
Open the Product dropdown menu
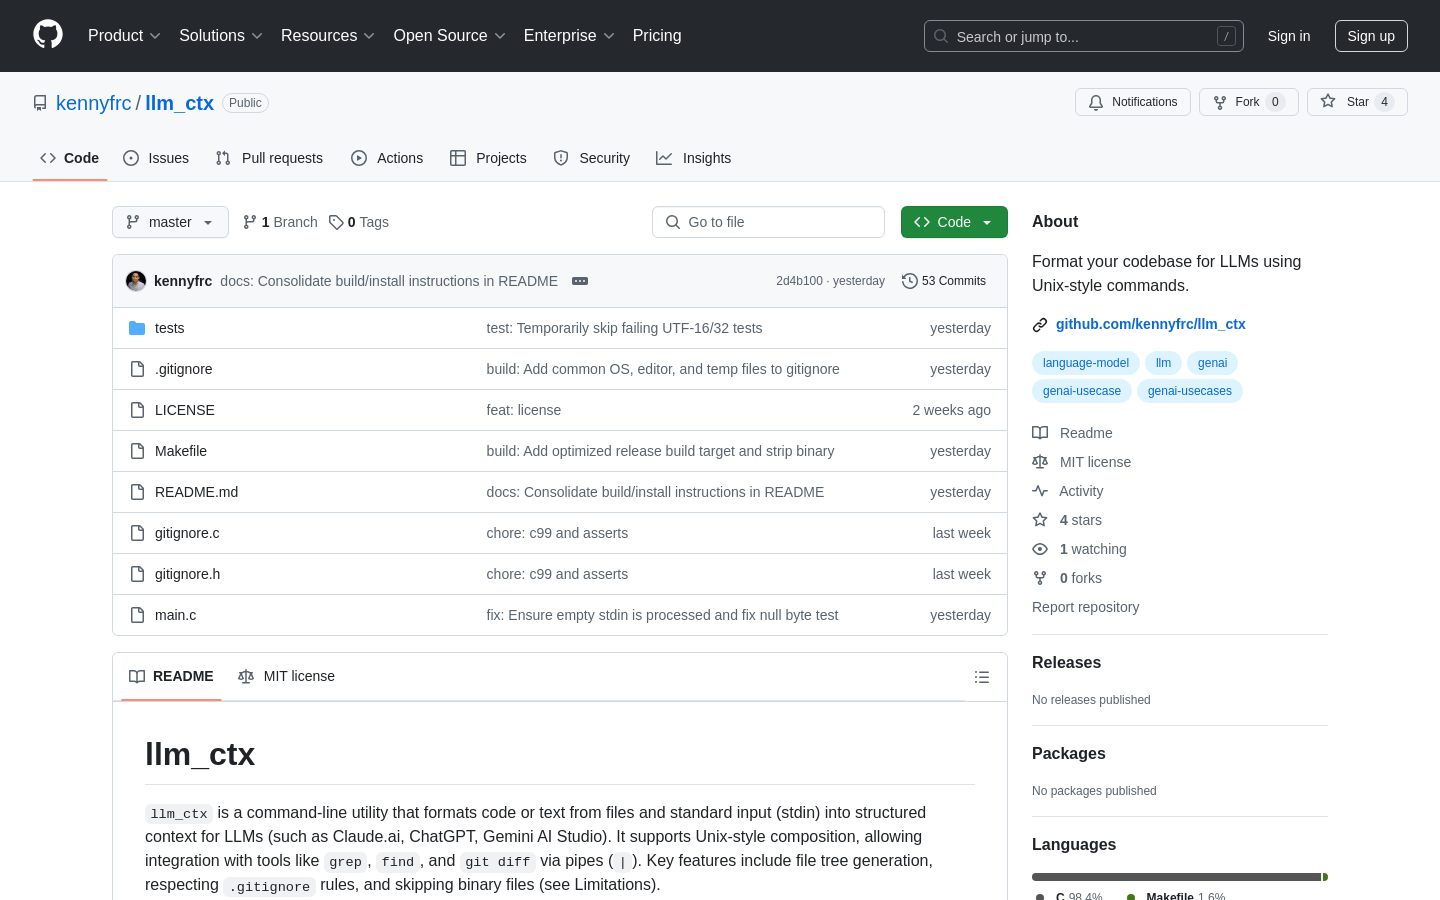[124, 36]
